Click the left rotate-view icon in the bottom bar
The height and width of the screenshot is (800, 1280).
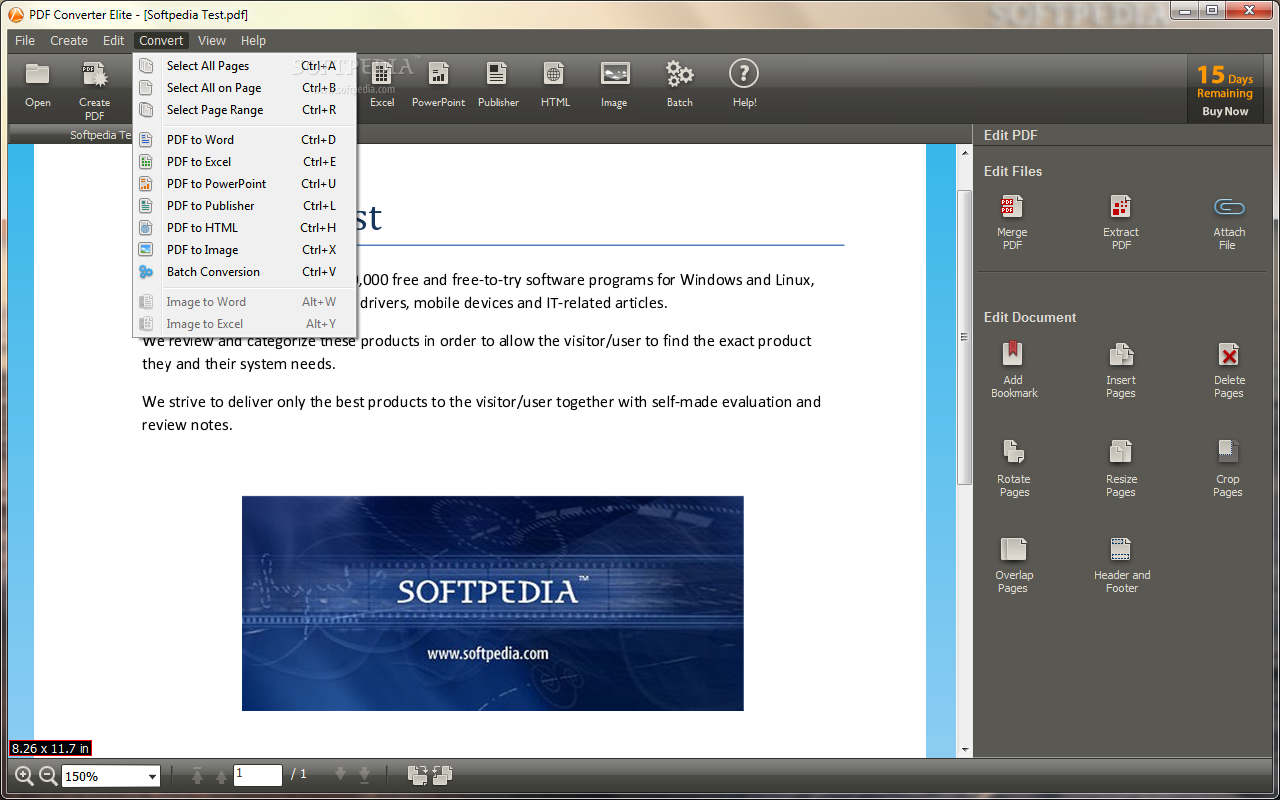pyautogui.click(x=418, y=775)
